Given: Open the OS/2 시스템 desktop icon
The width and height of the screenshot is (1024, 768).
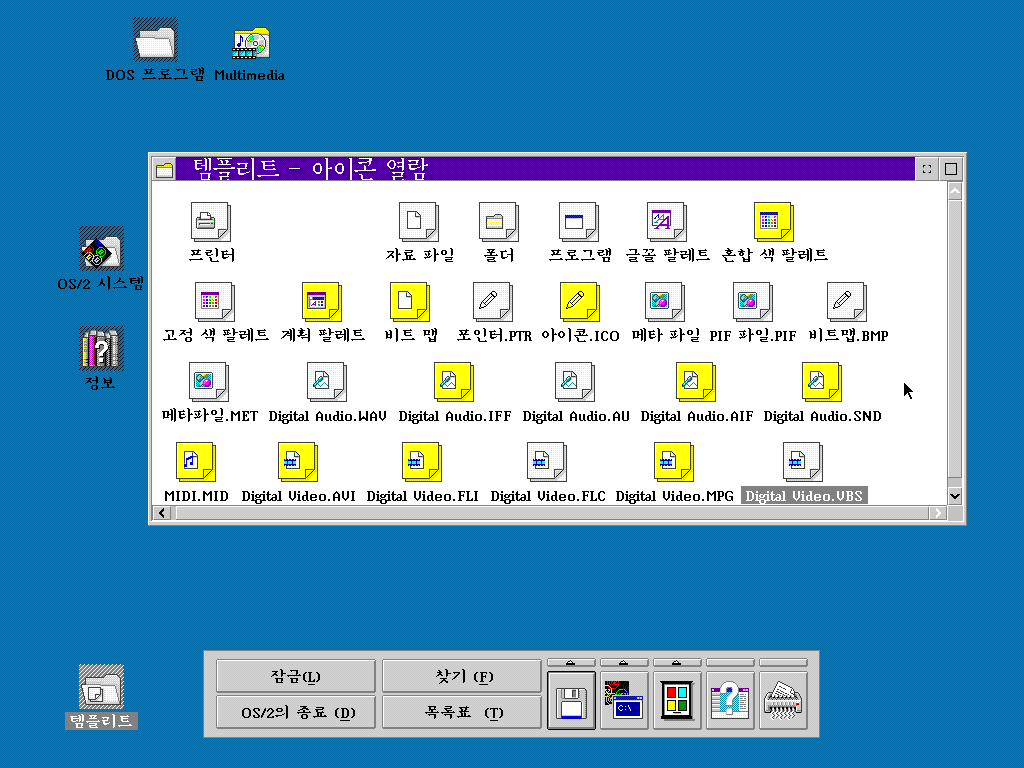Looking at the screenshot, I should 101,249.
